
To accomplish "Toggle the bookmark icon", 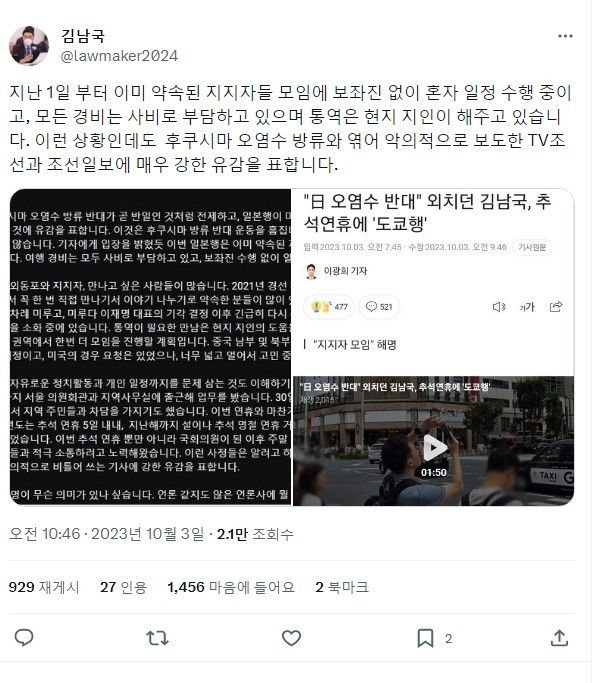I will pyautogui.click(x=425, y=638).
